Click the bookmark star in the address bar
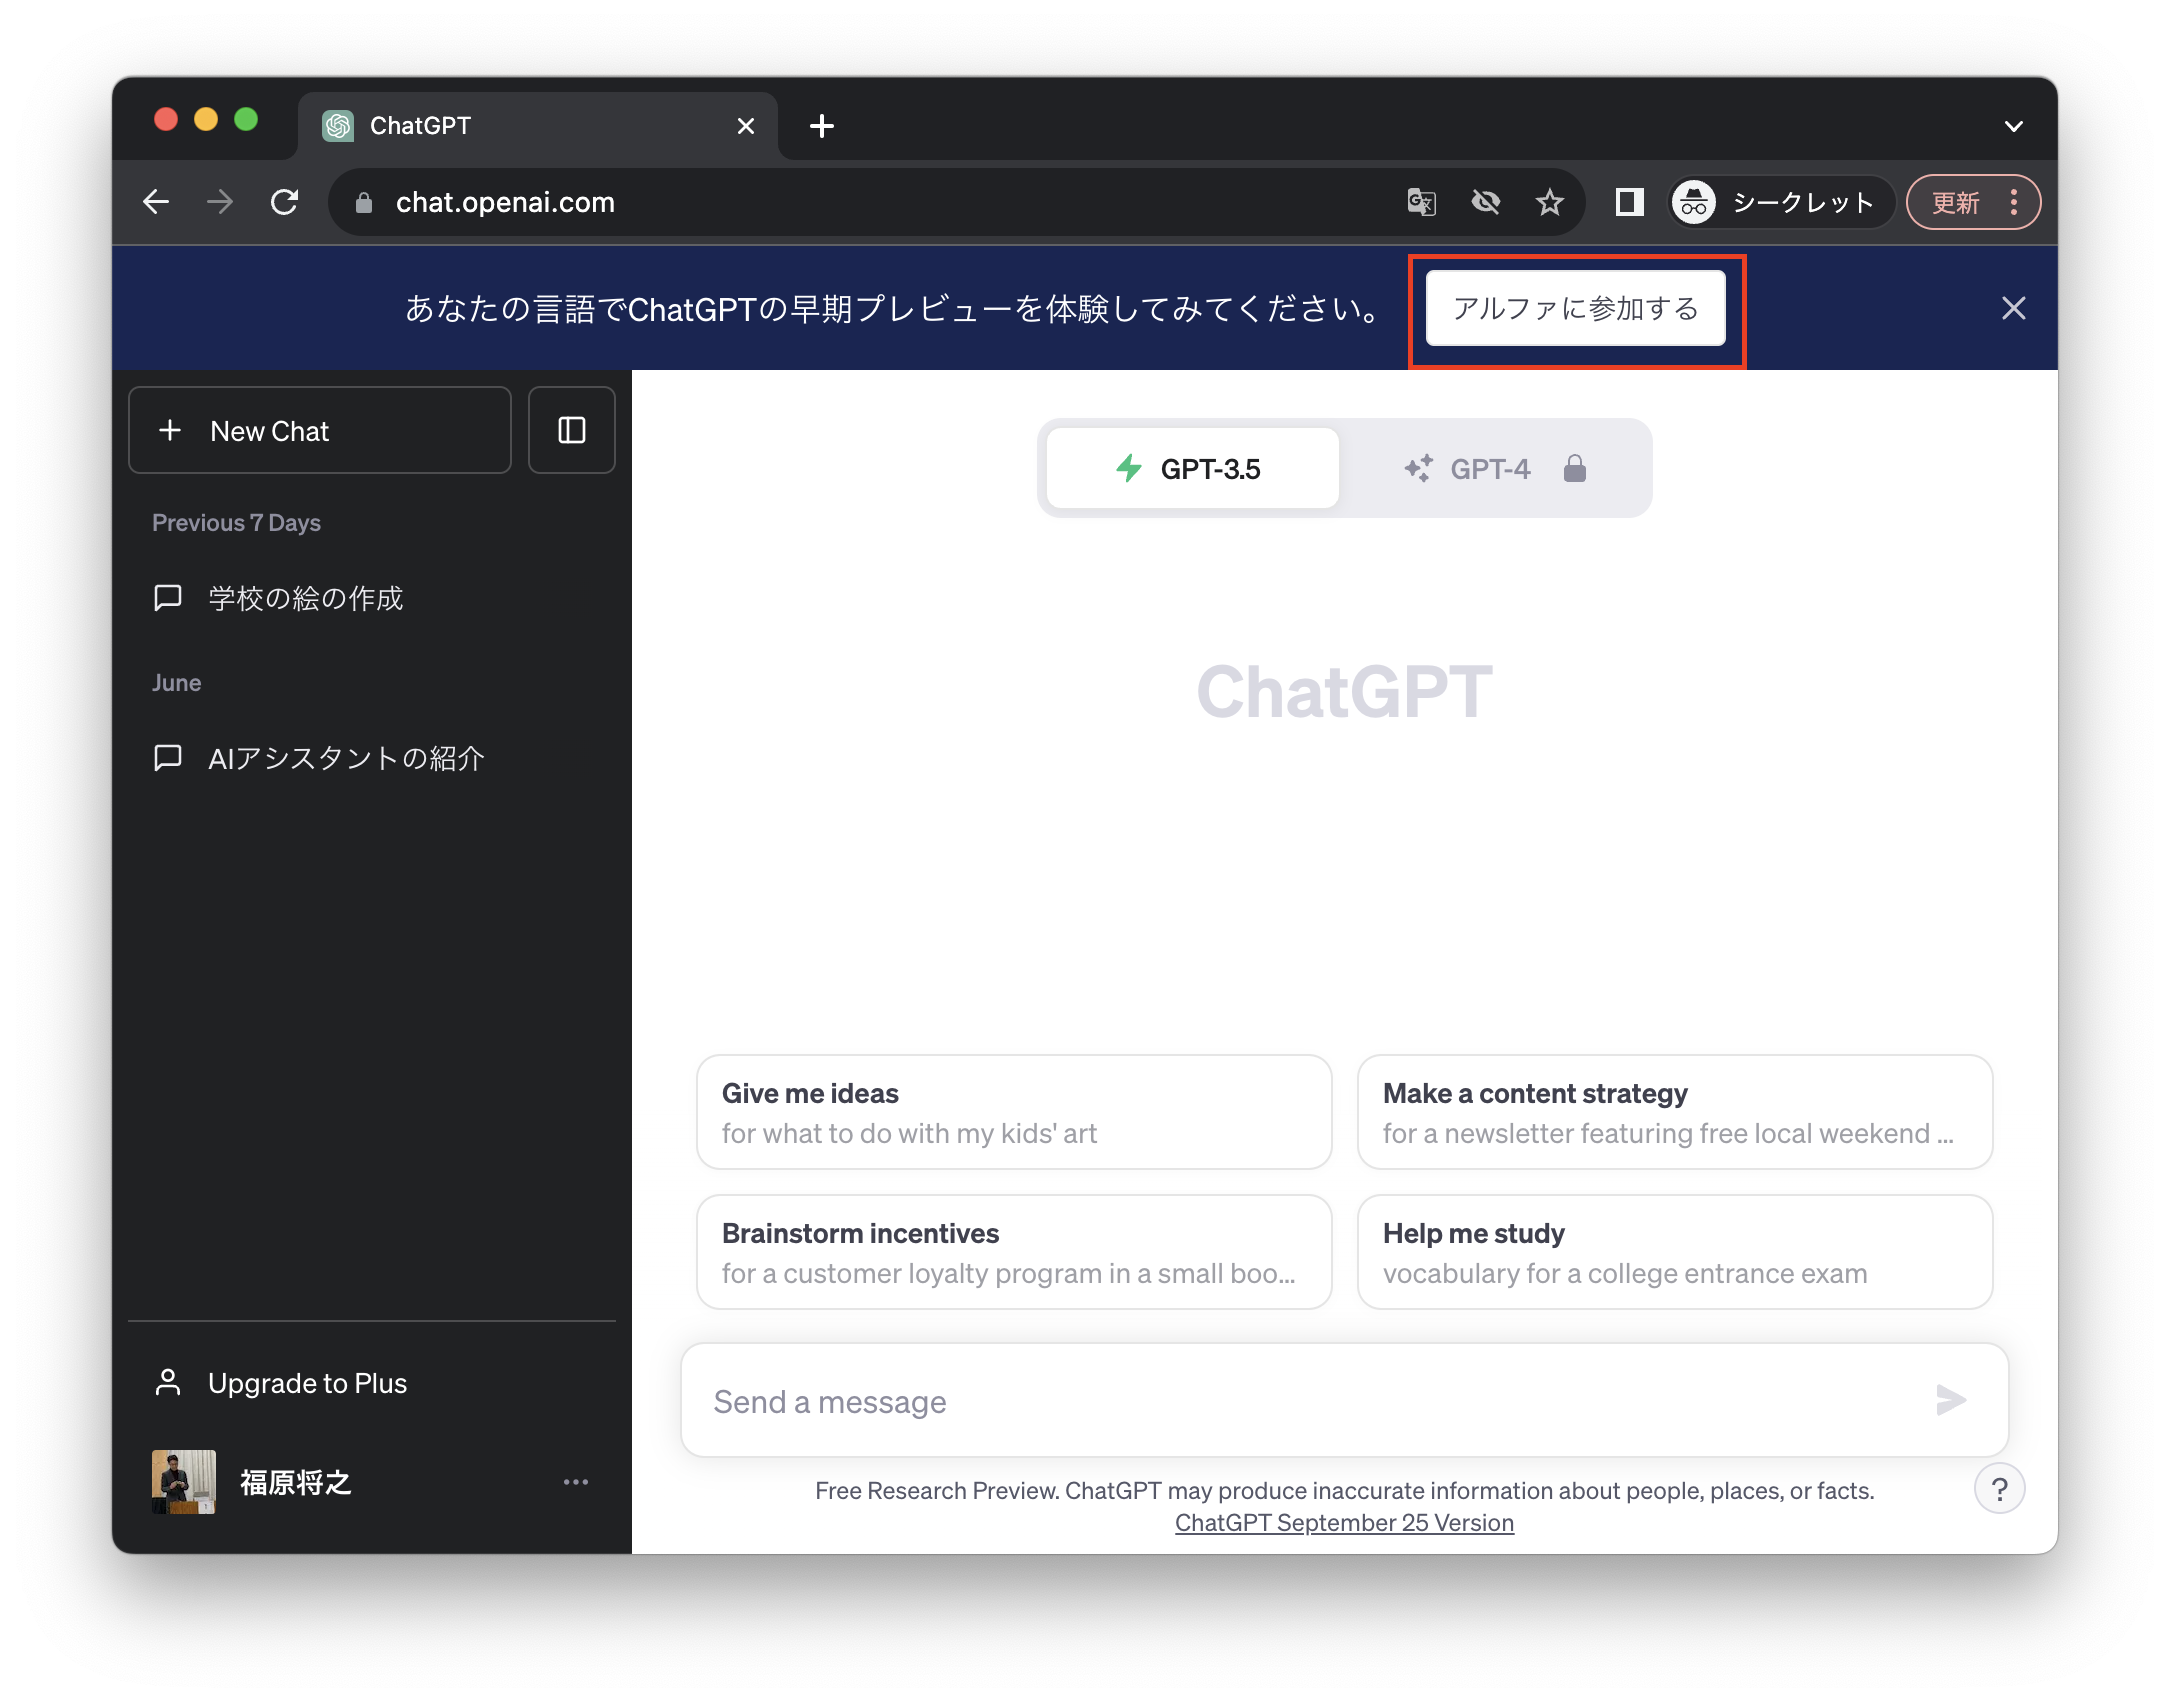 (1550, 201)
